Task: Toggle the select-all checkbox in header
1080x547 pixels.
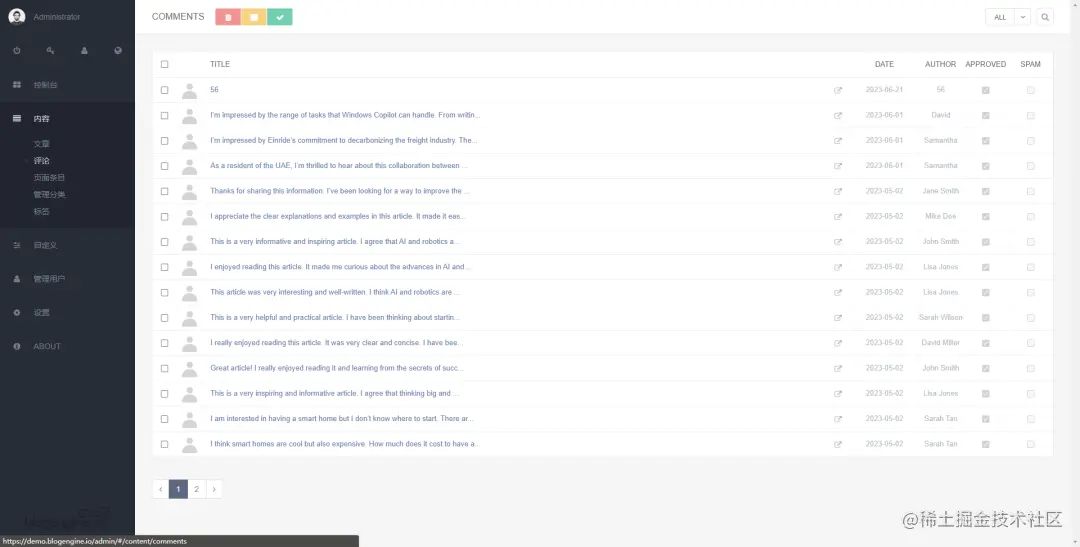Action: (164, 64)
